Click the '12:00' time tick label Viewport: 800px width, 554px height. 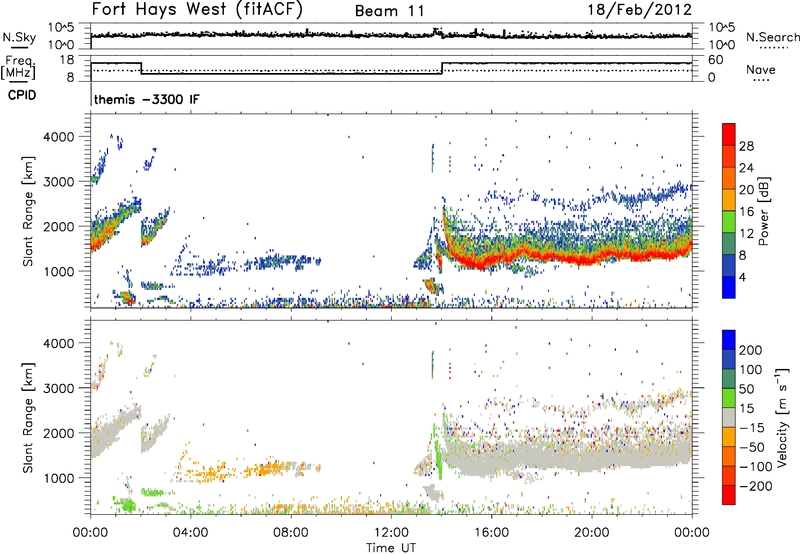click(x=391, y=533)
